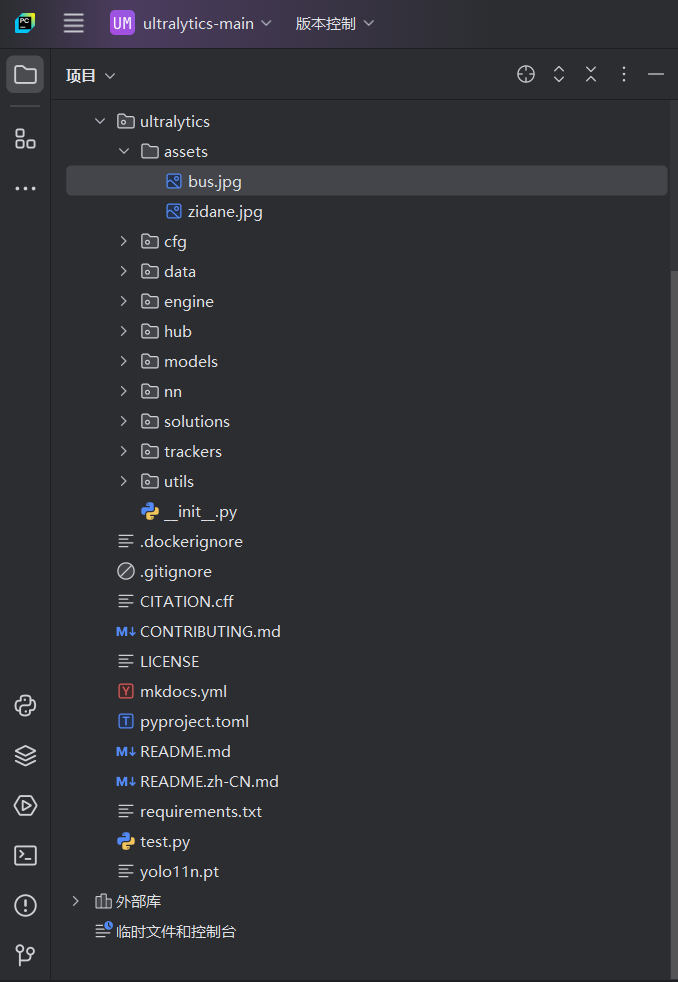Click the Select Opened File crosshair icon
The height and width of the screenshot is (982, 678).
526,75
